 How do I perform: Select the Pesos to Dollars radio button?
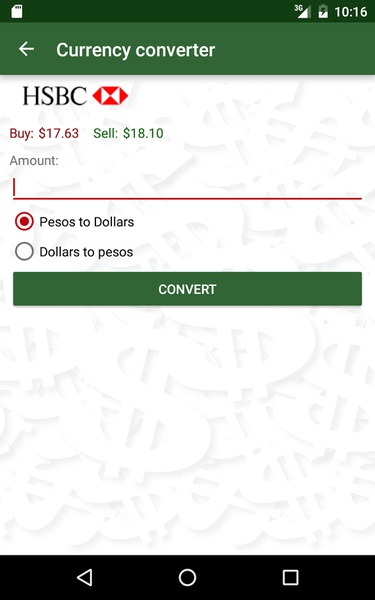24,222
